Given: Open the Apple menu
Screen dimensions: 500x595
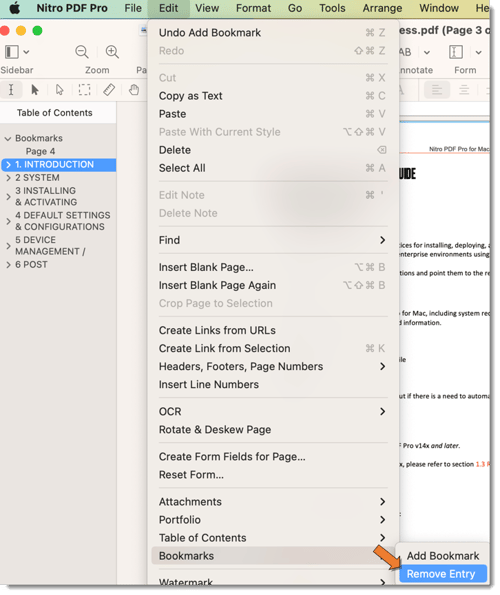Looking at the screenshot, I should (14, 8).
